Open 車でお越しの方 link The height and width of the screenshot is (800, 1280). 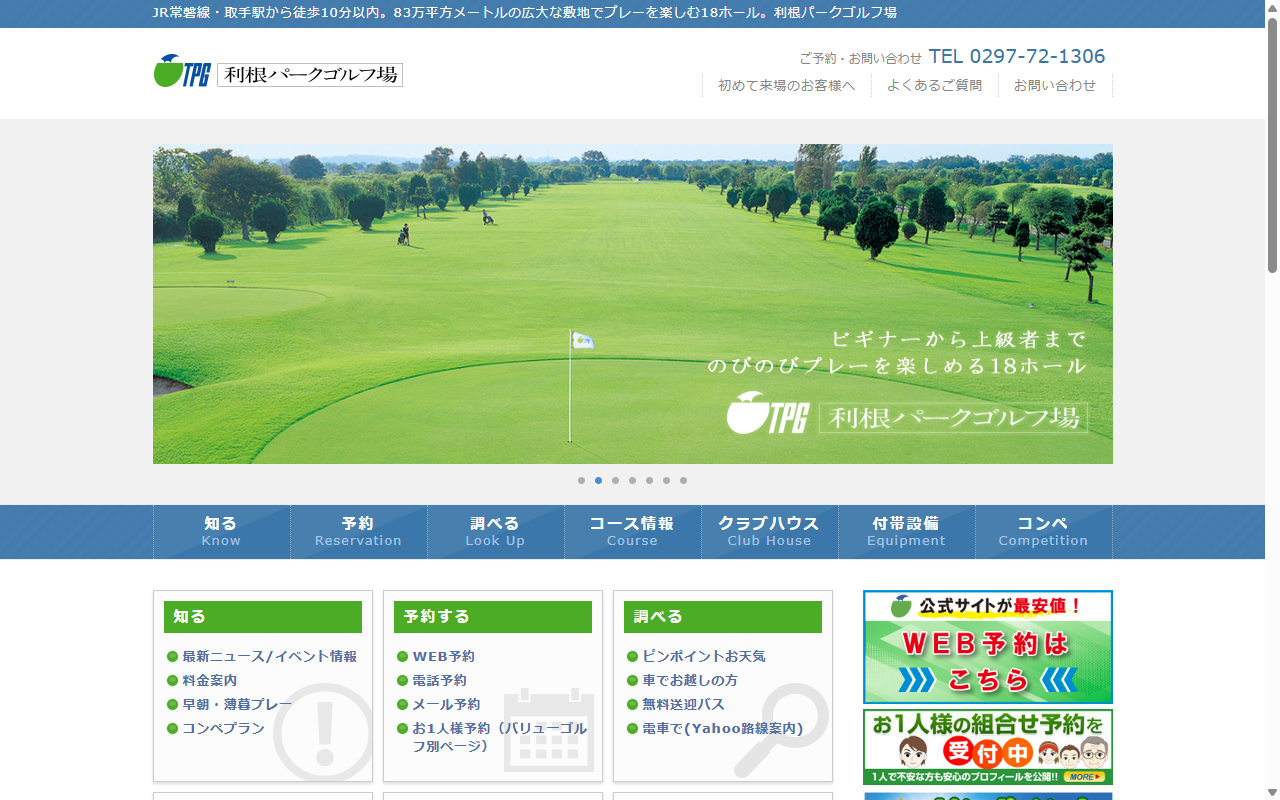[x=690, y=681]
